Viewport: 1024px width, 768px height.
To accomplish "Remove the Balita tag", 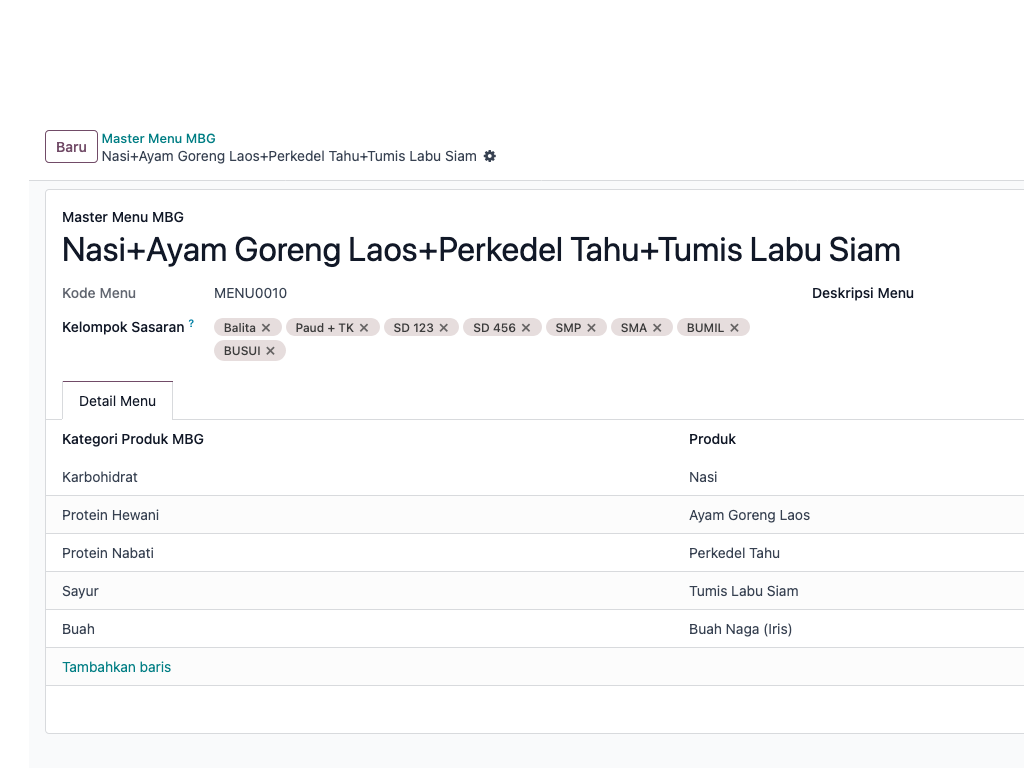I will click(266, 328).
